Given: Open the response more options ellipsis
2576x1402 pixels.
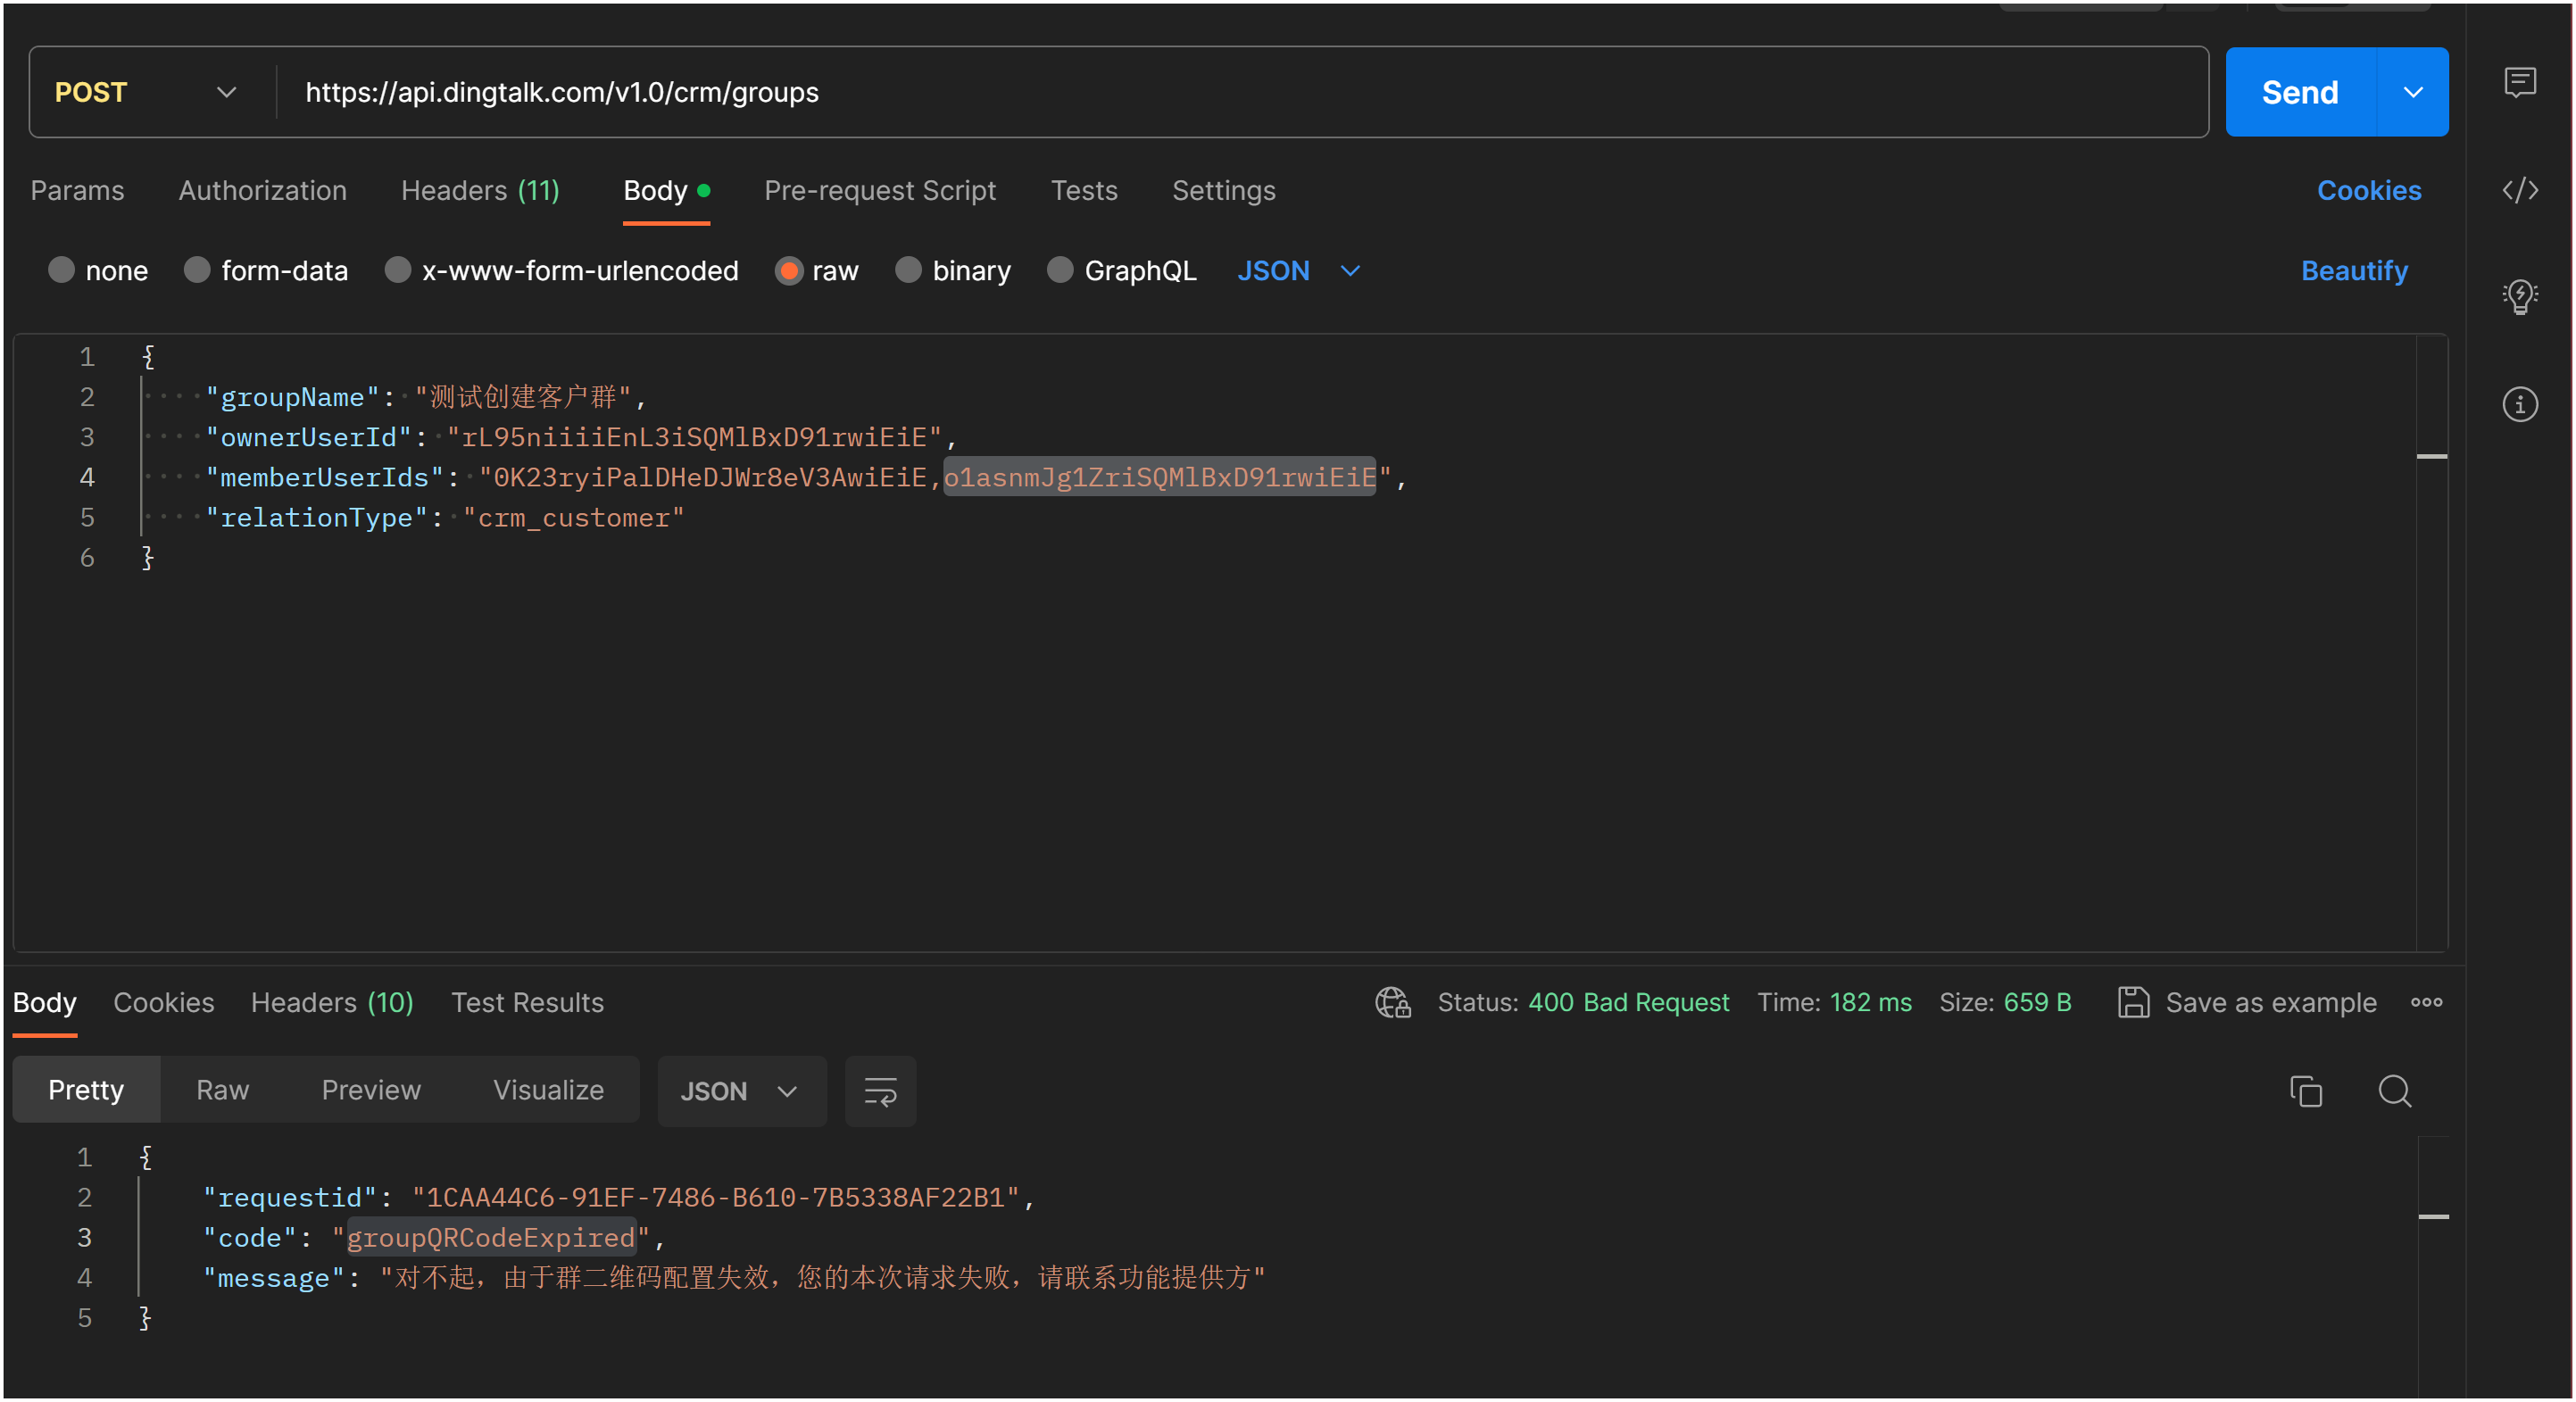Looking at the screenshot, I should (2425, 1002).
